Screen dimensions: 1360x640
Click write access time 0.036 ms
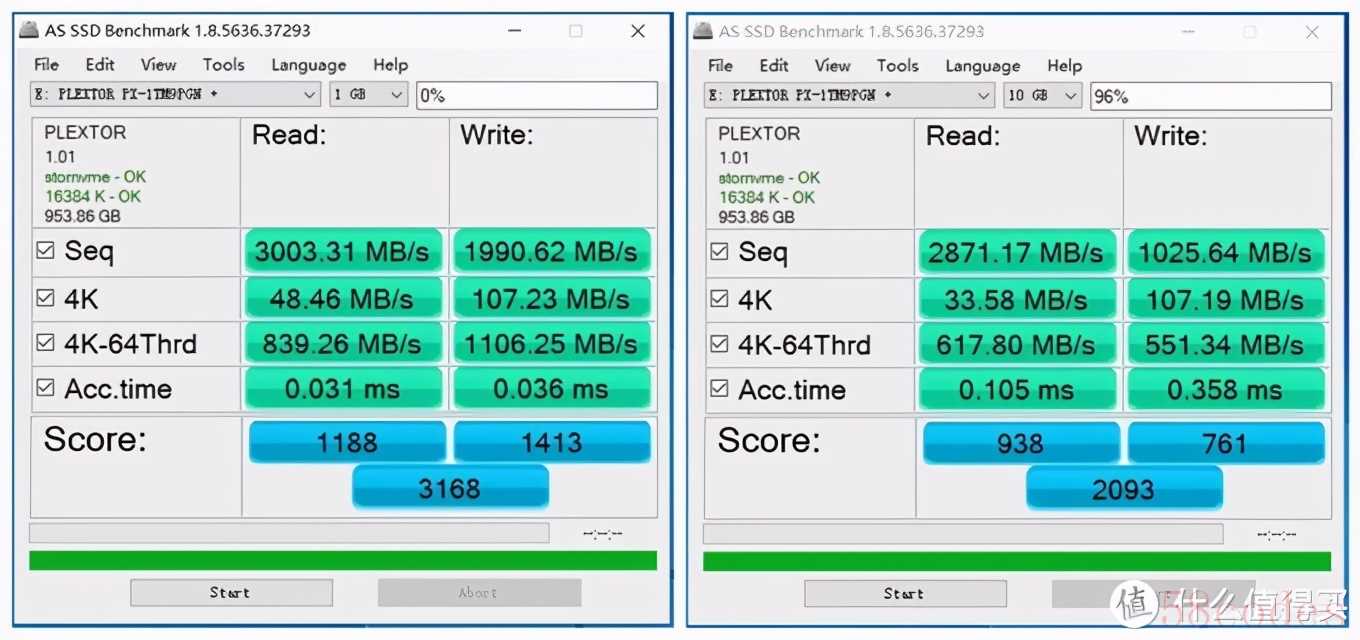point(552,388)
